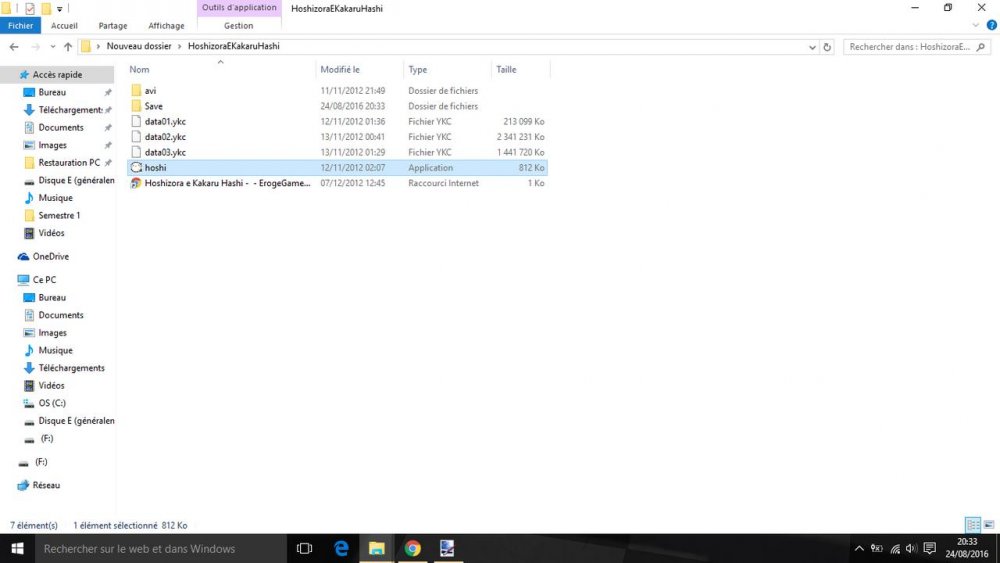Refresh the current folder view

click(x=827, y=47)
